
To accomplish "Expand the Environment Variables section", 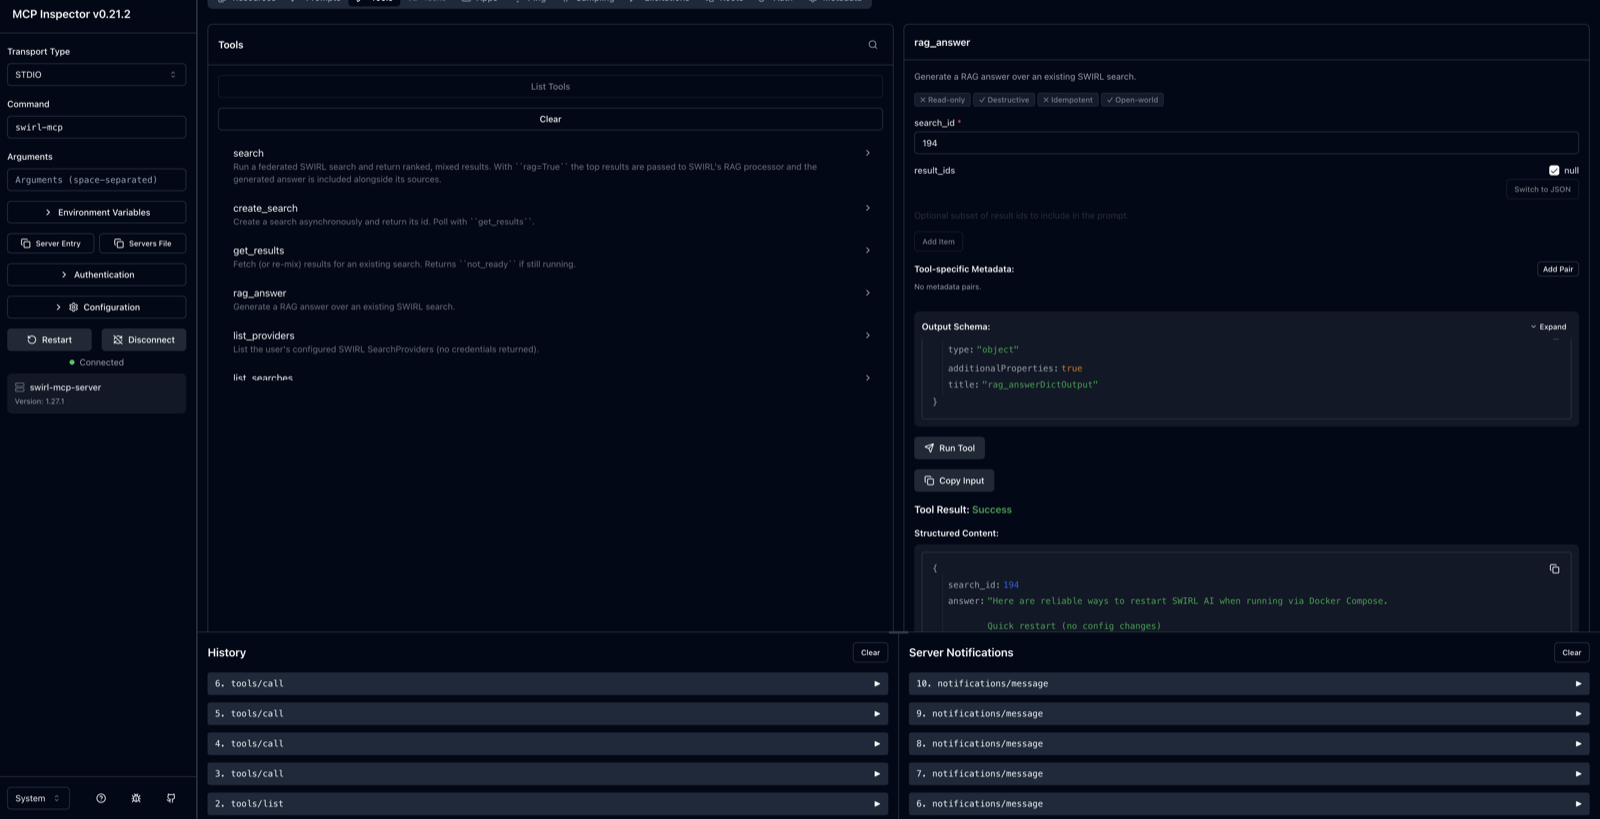I will (x=96, y=212).
